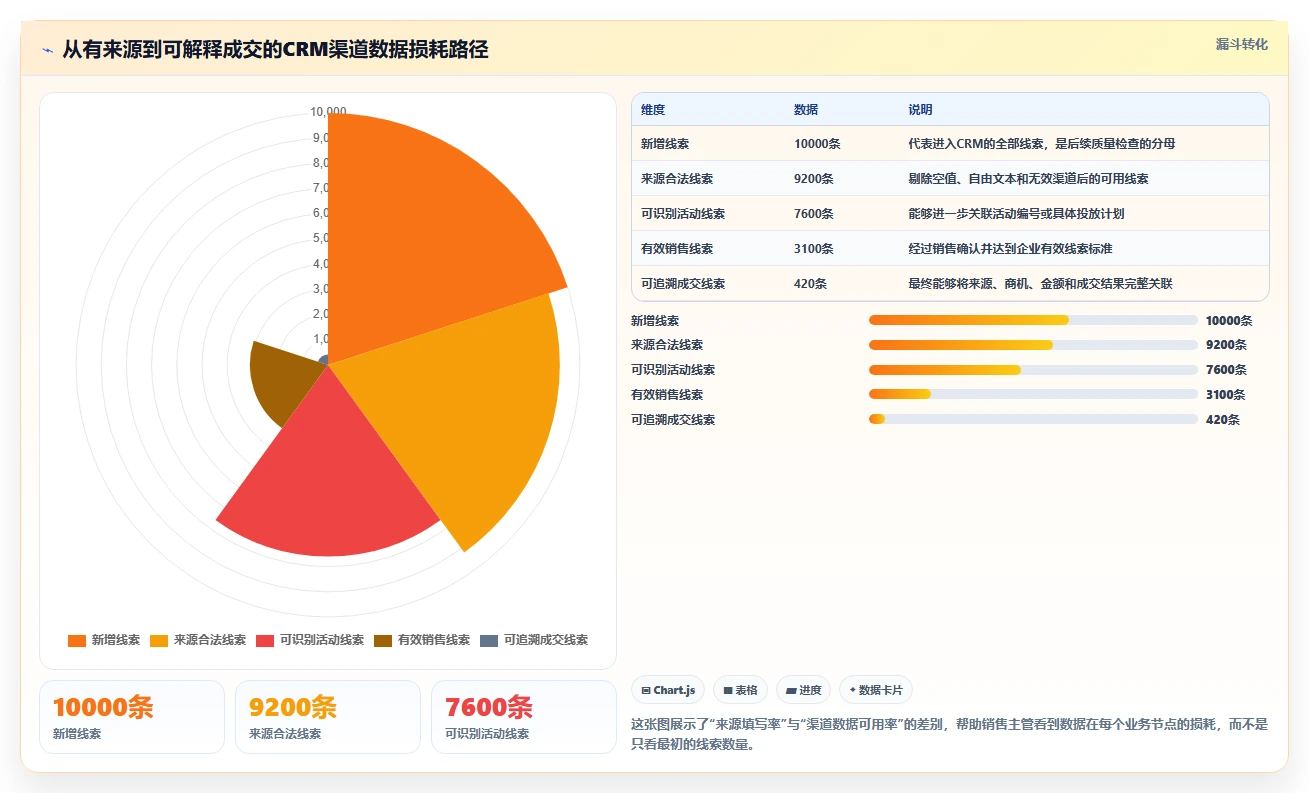This screenshot has width=1309, height=793.
Task: Toggle the 来源合法线索 legend entry
Action: (198, 640)
